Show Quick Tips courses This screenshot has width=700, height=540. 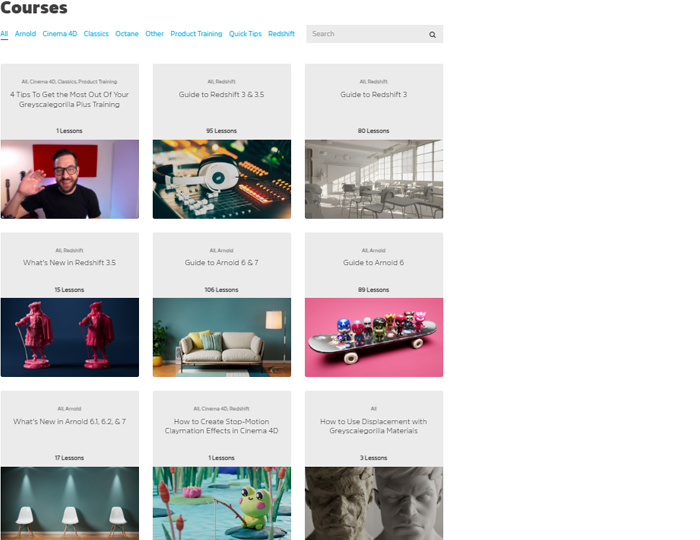click(245, 33)
